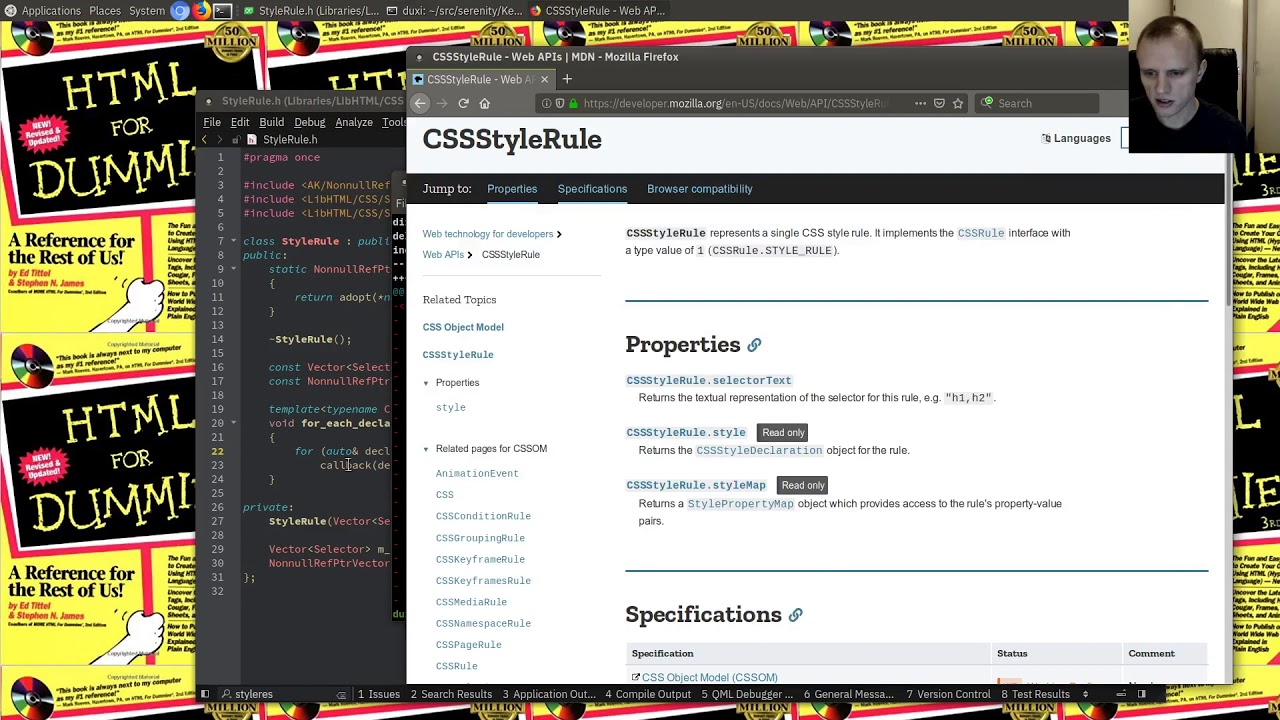This screenshot has width=1280, height=720.
Task: Show the General Messages pane
Action: coord(849,694)
